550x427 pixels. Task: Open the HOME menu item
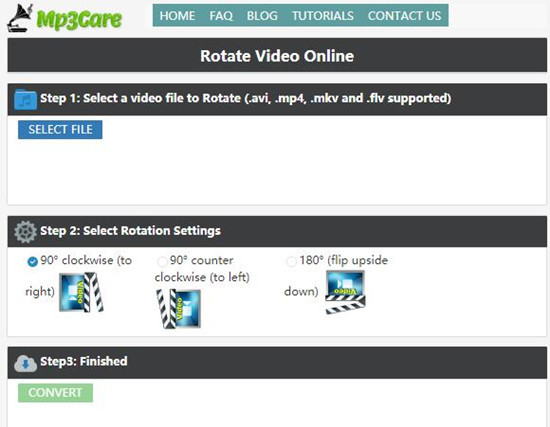177,16
